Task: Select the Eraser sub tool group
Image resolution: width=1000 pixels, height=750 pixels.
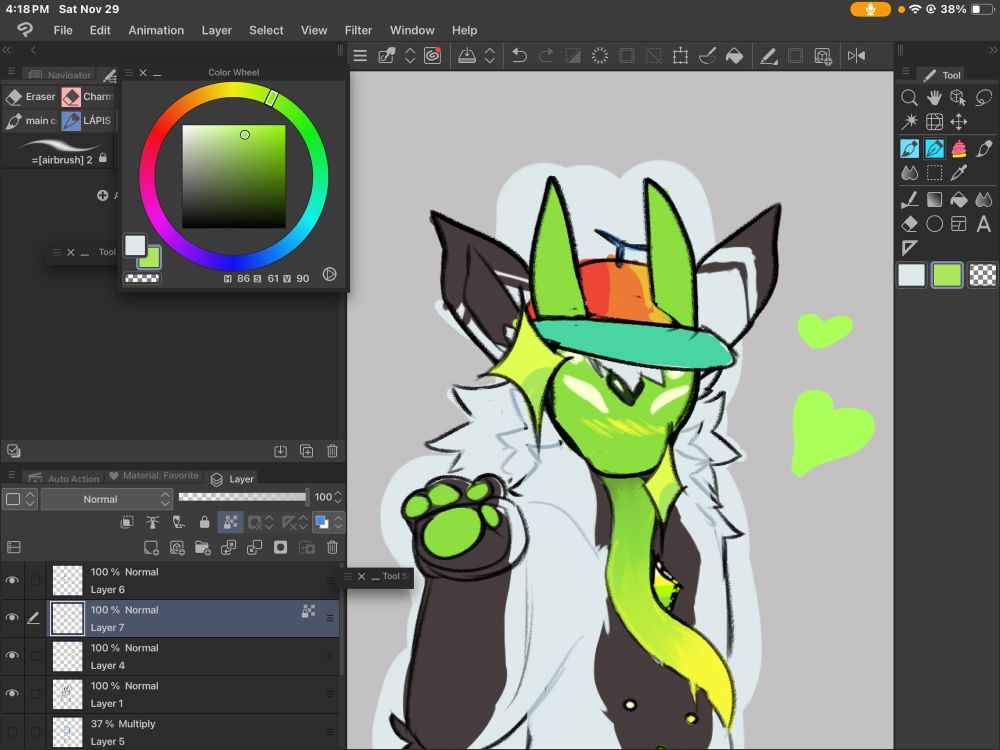Action: [31, 97]
